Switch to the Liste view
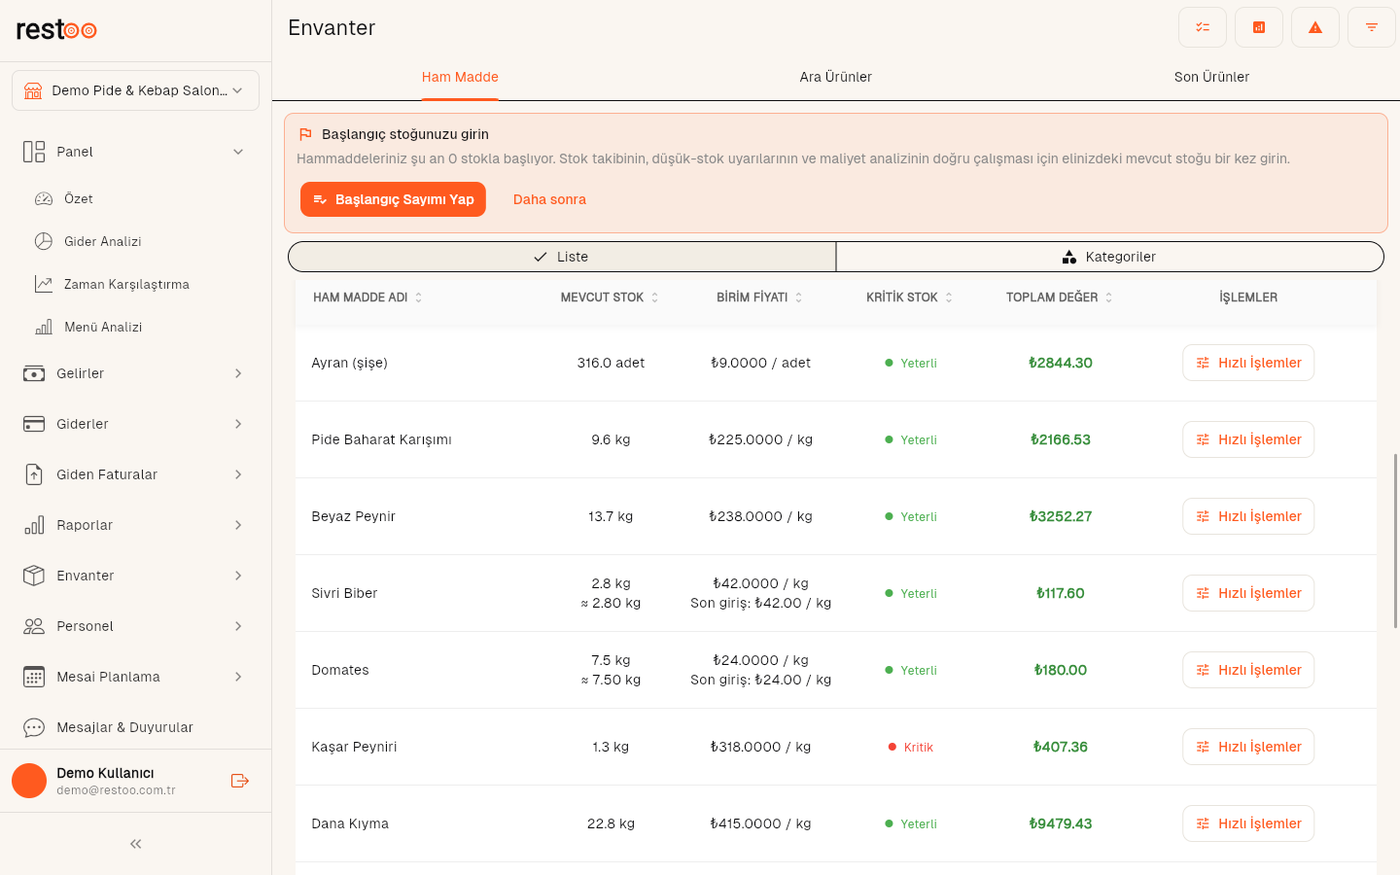1400x875 pixels. click(x=562, y=257)
